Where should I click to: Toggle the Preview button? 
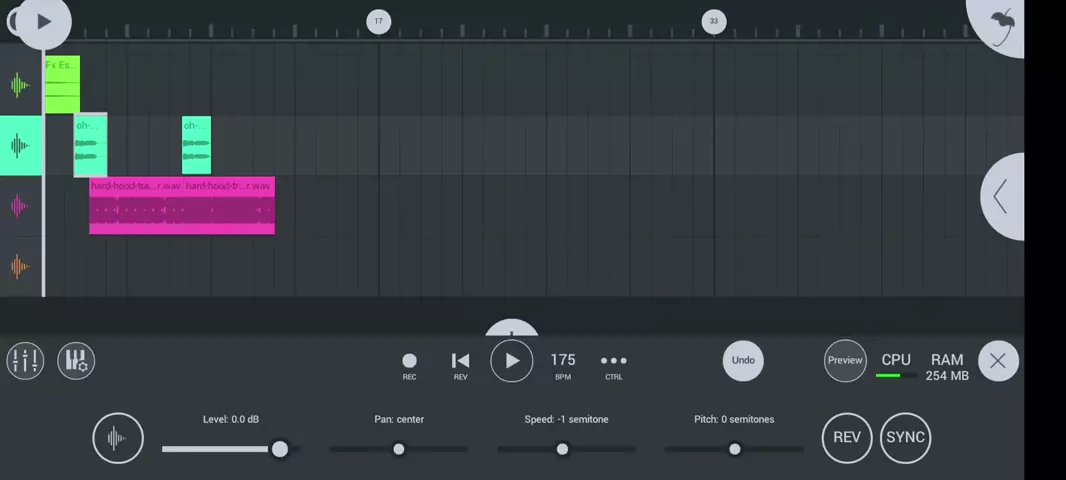(x=845, y=361)
